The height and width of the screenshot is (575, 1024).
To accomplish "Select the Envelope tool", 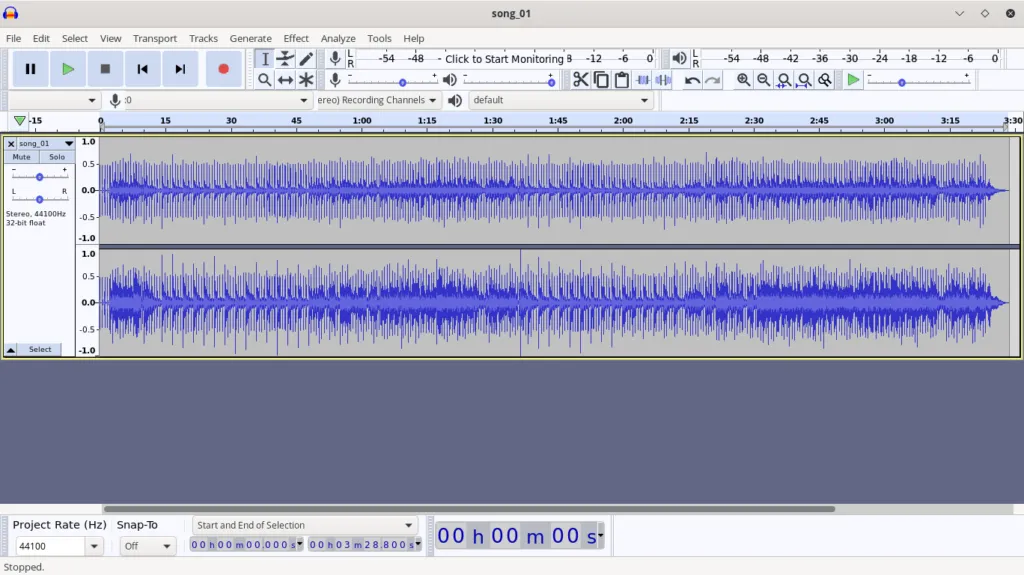I will (285, 59).
